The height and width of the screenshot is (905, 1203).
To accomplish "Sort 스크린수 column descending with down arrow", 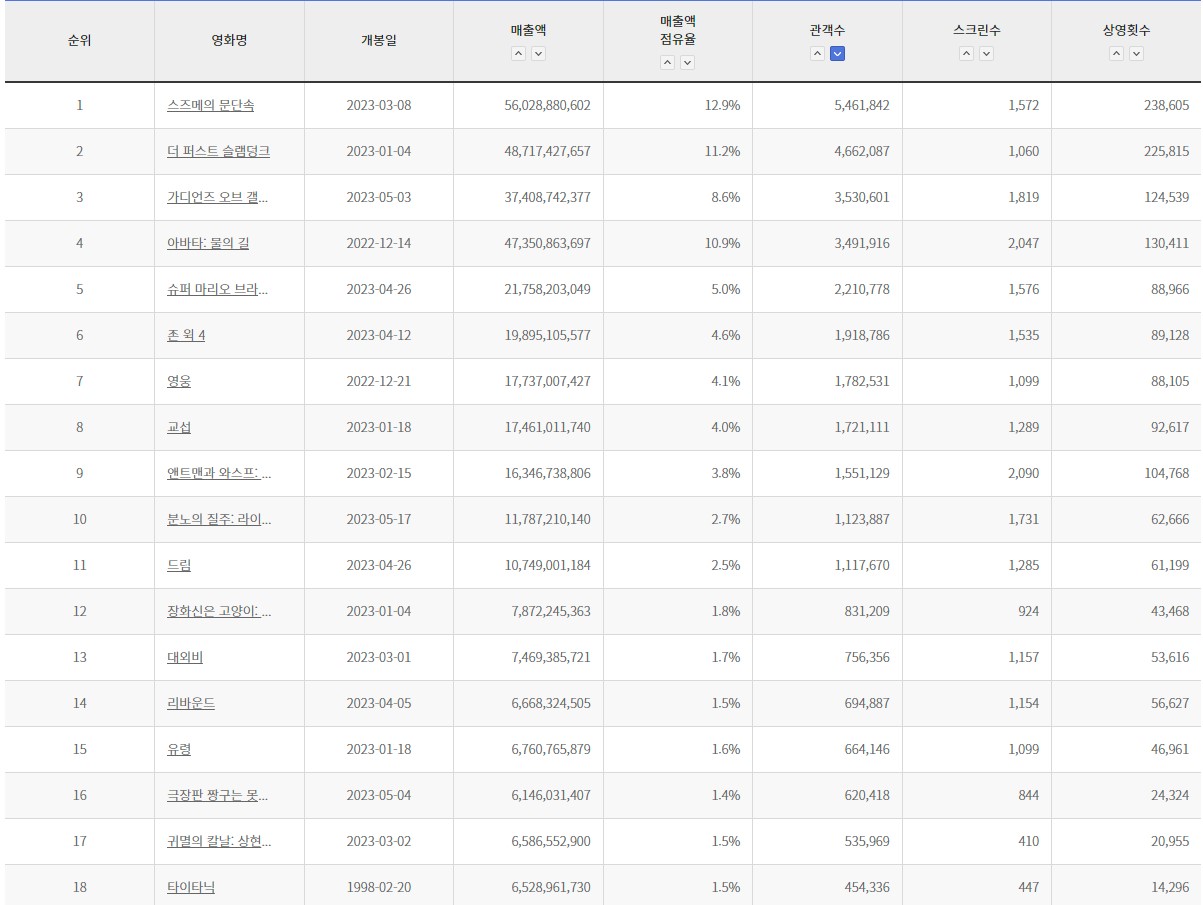I will (986, 54).
